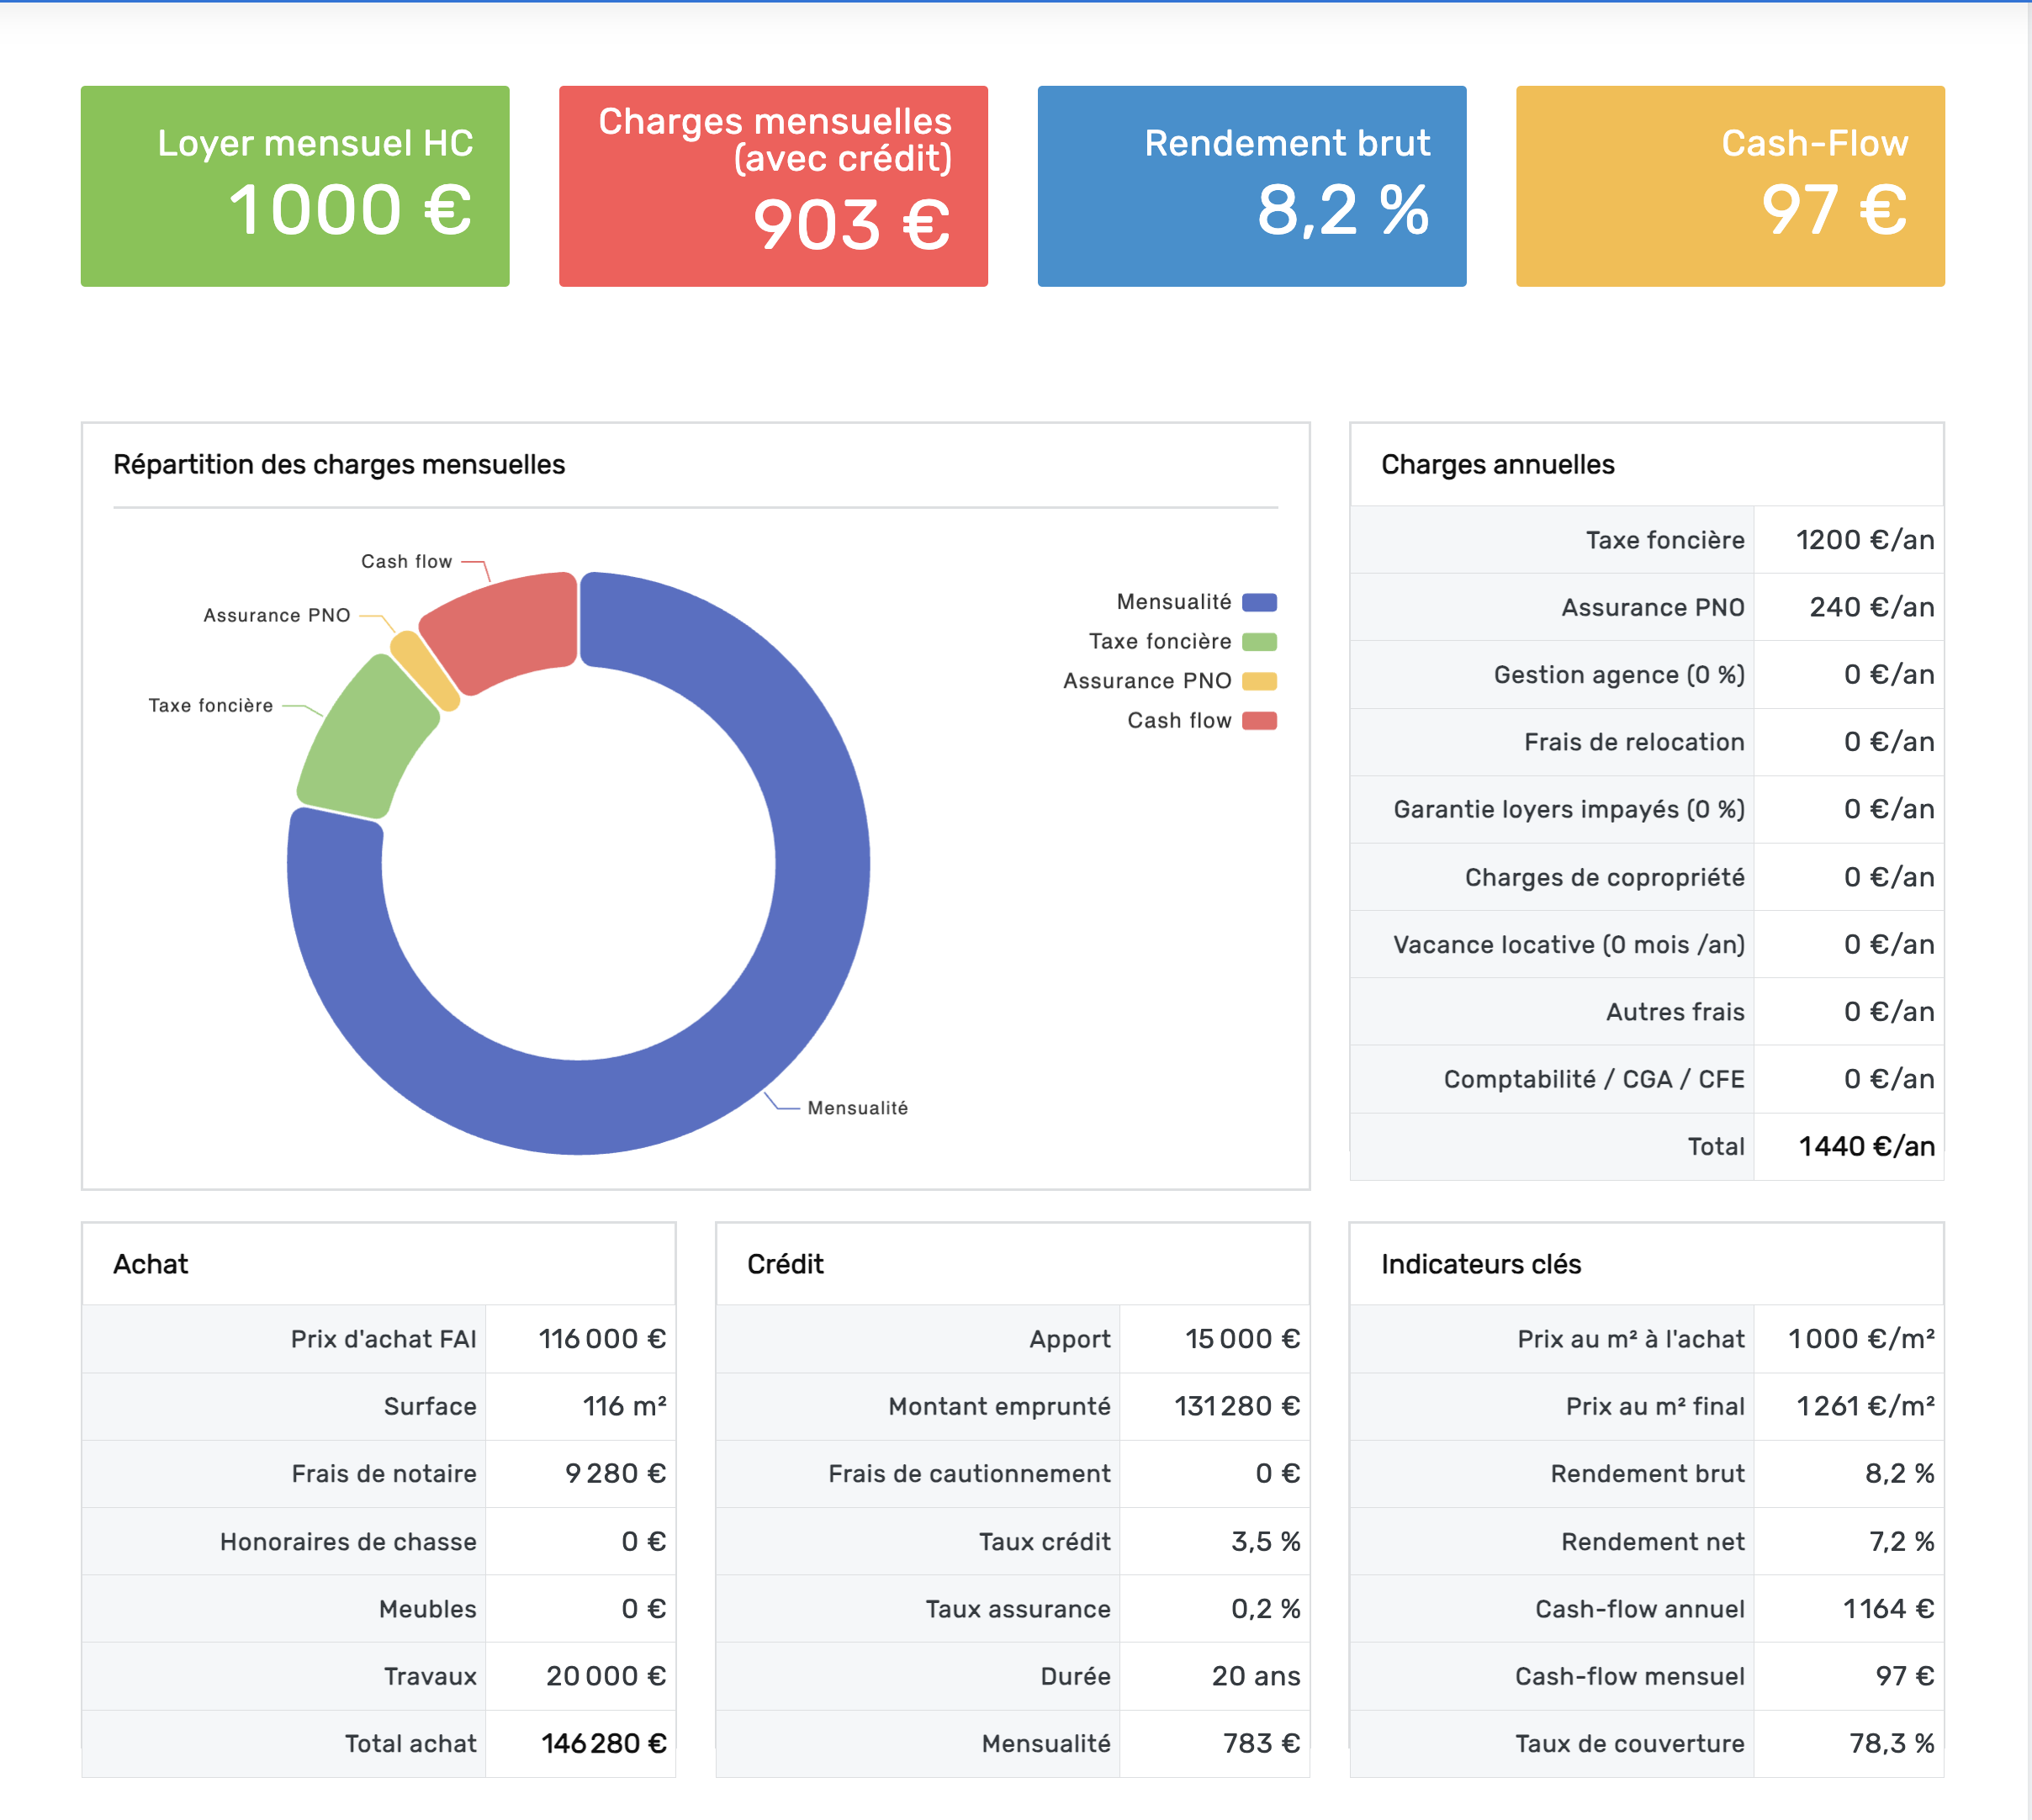Screen dimensions: 2032x1820
Task: Click the Charges annuelles panel header
Action: click(1496, 464)
